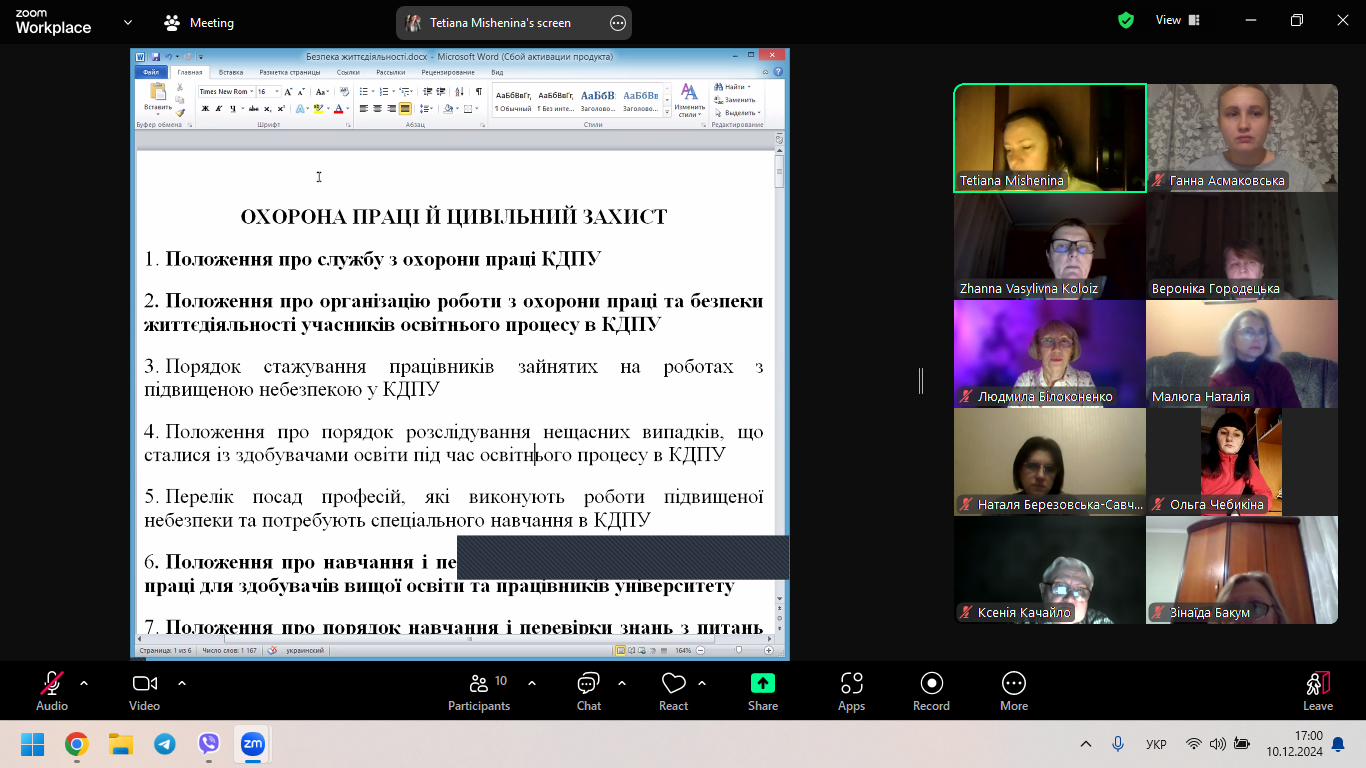Click the Zoom Video camera button
This screenshot has width=1366, height=768.
click(145, 692)
